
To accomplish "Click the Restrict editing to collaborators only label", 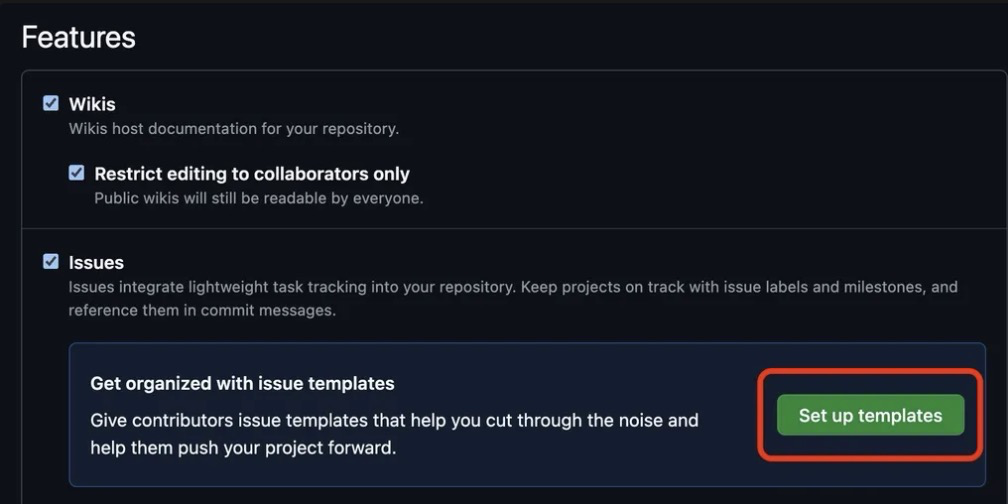I will (x=252, y=174).
